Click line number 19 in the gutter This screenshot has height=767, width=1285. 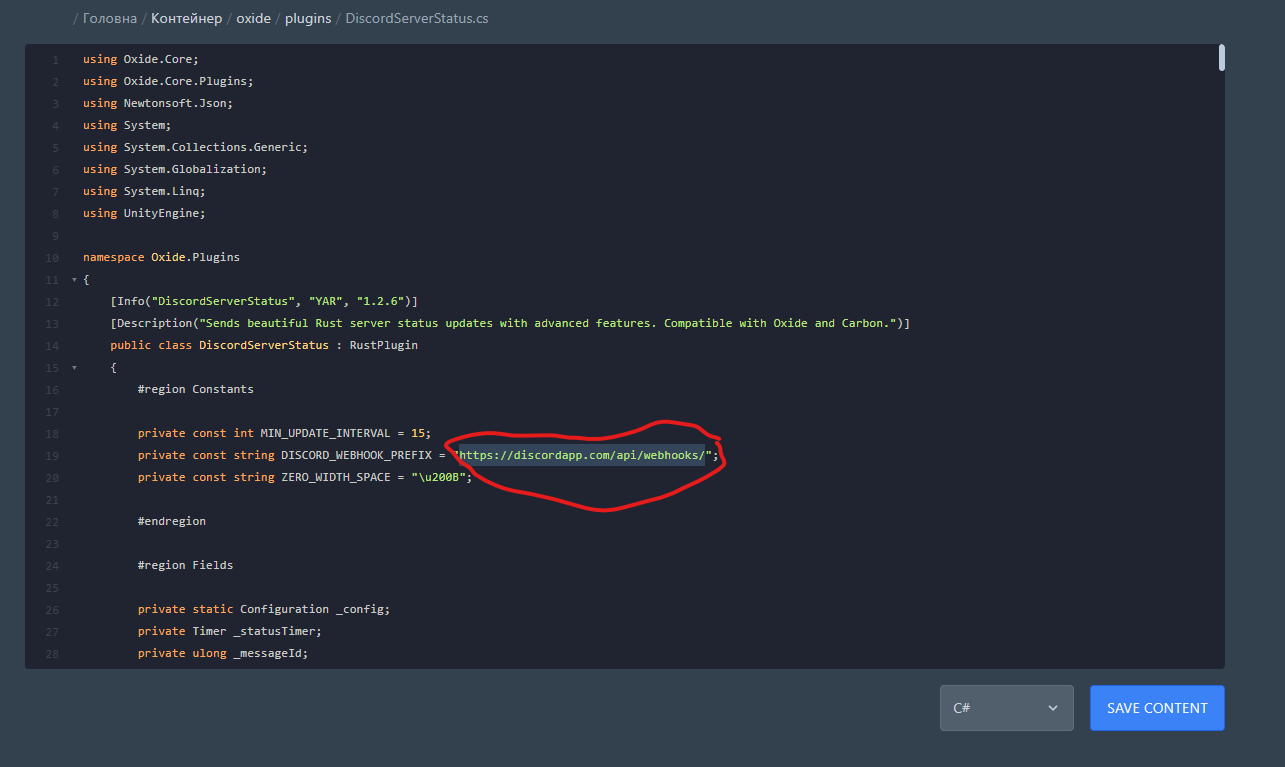pyautogui.click(x=53, y=456)
